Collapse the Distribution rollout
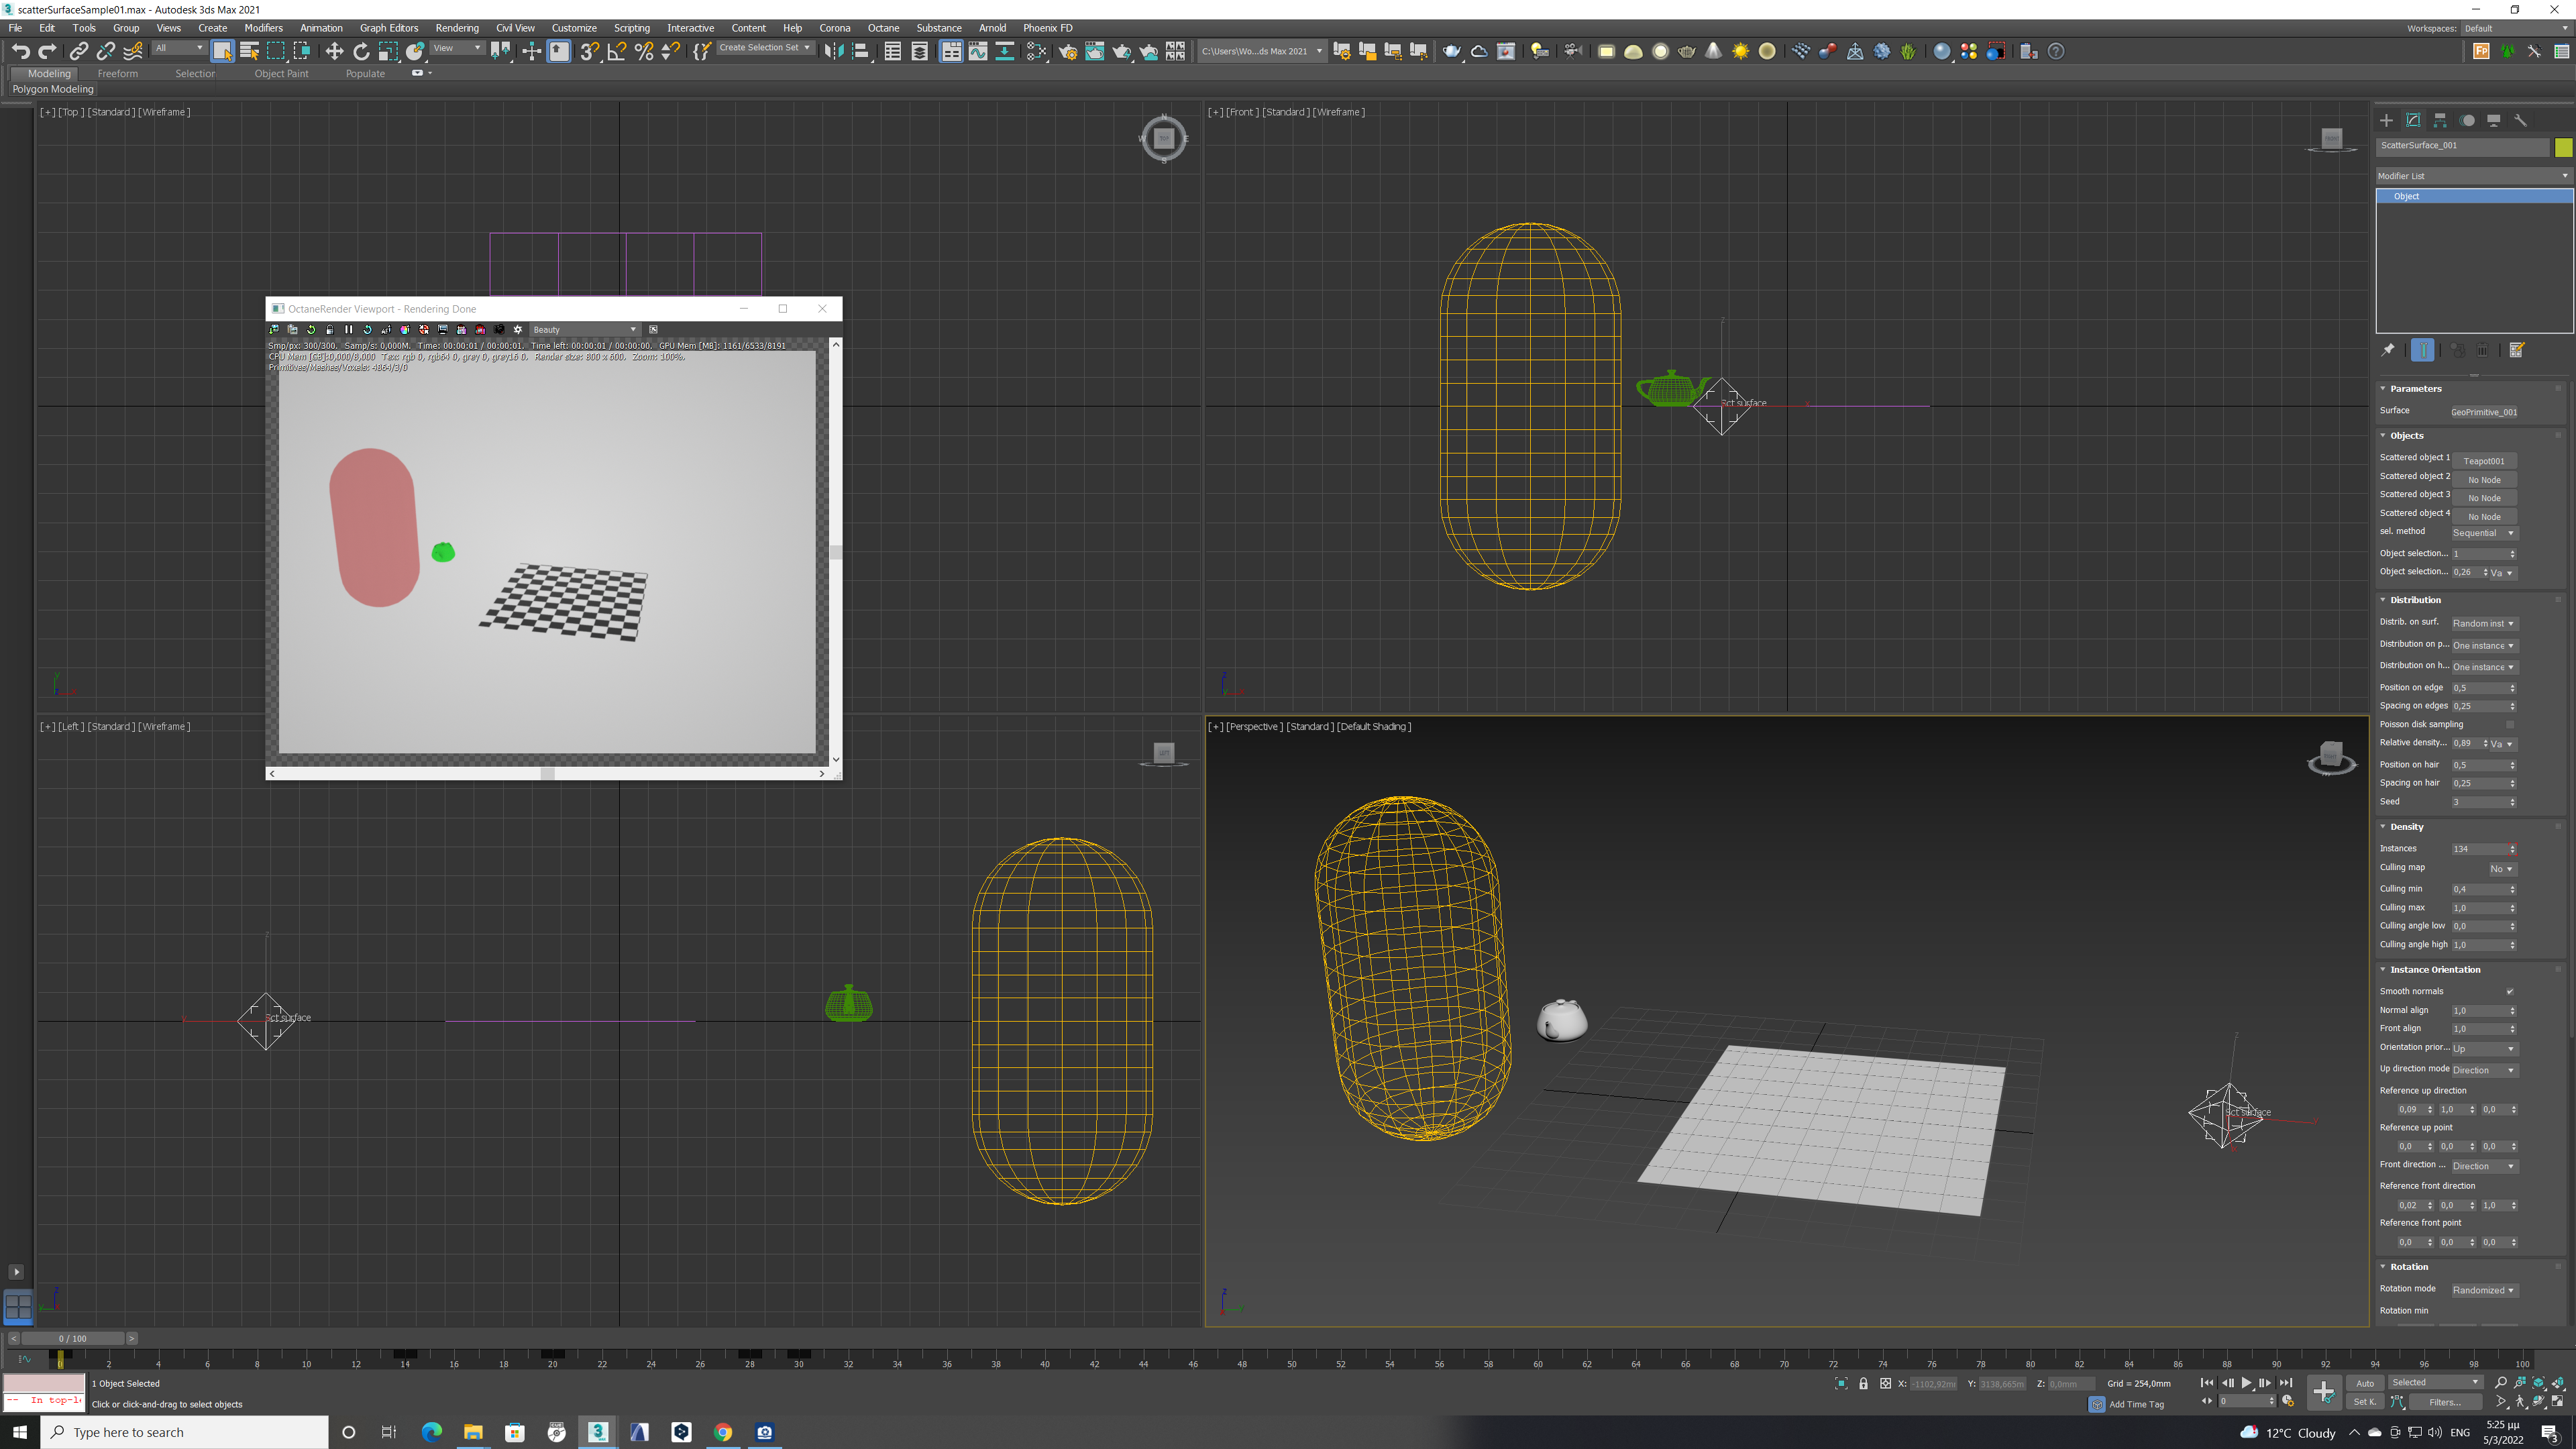 pos(2415,600)
